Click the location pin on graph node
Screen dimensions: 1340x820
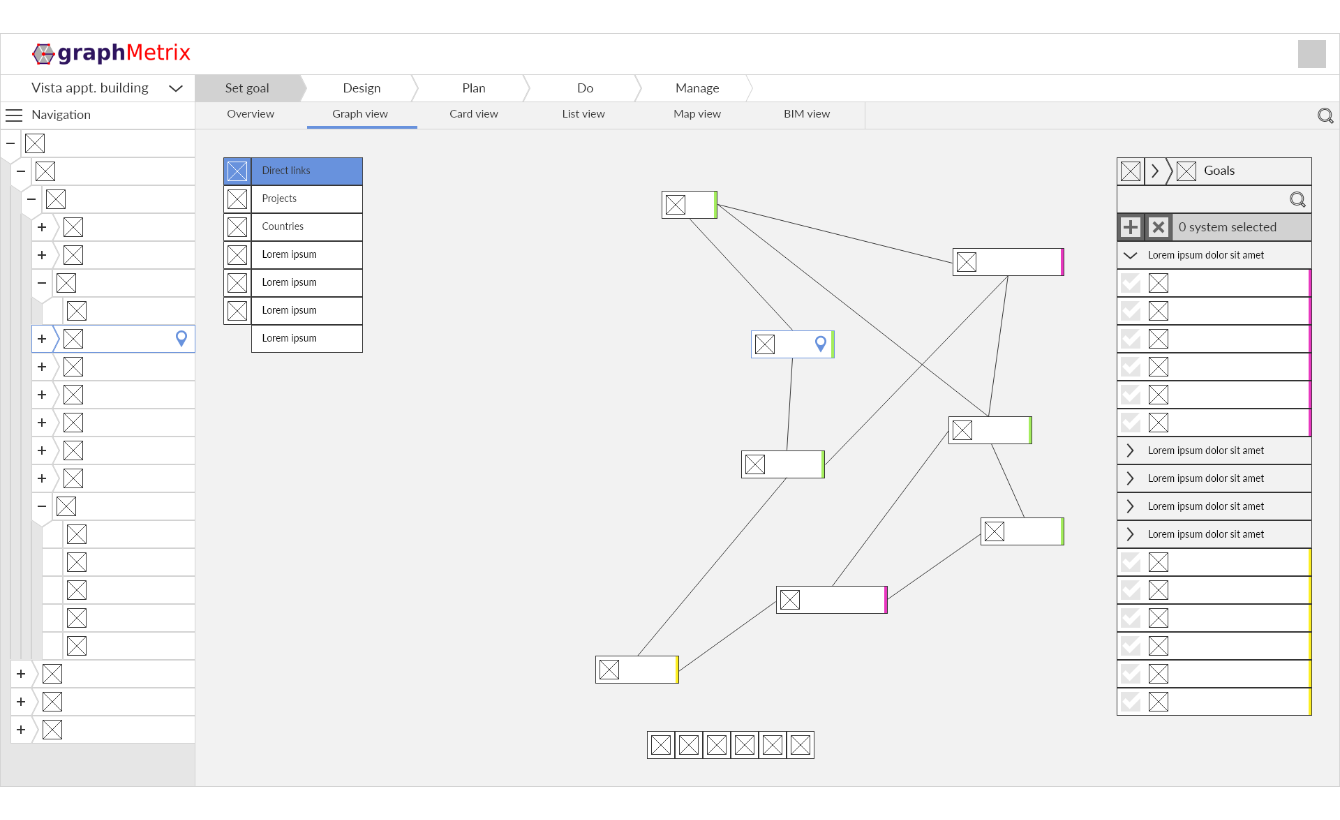coord(820,344)
